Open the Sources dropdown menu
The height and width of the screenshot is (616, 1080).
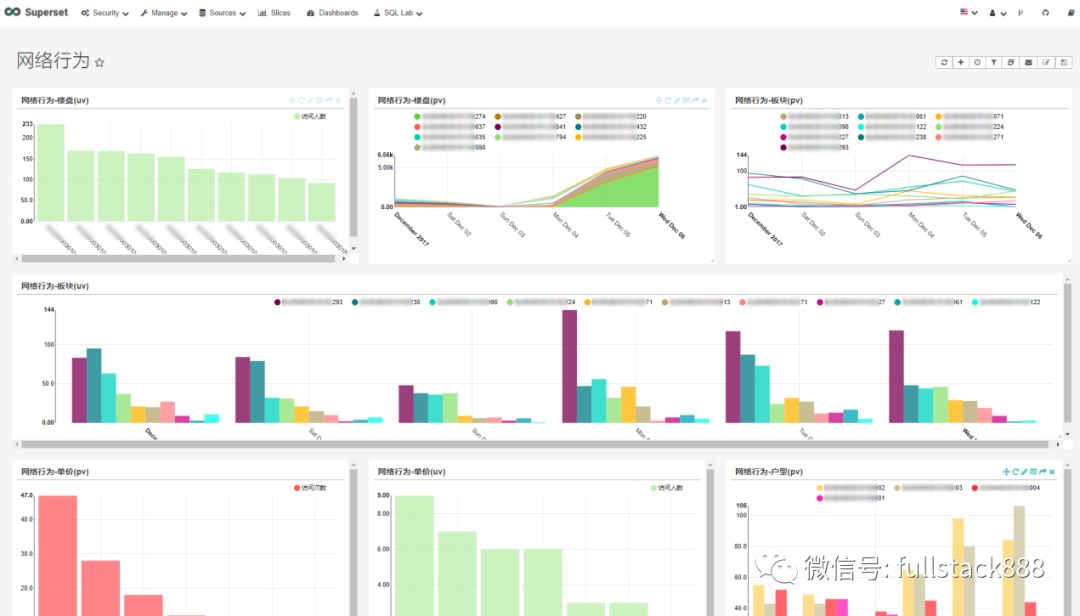coord(222,12)
